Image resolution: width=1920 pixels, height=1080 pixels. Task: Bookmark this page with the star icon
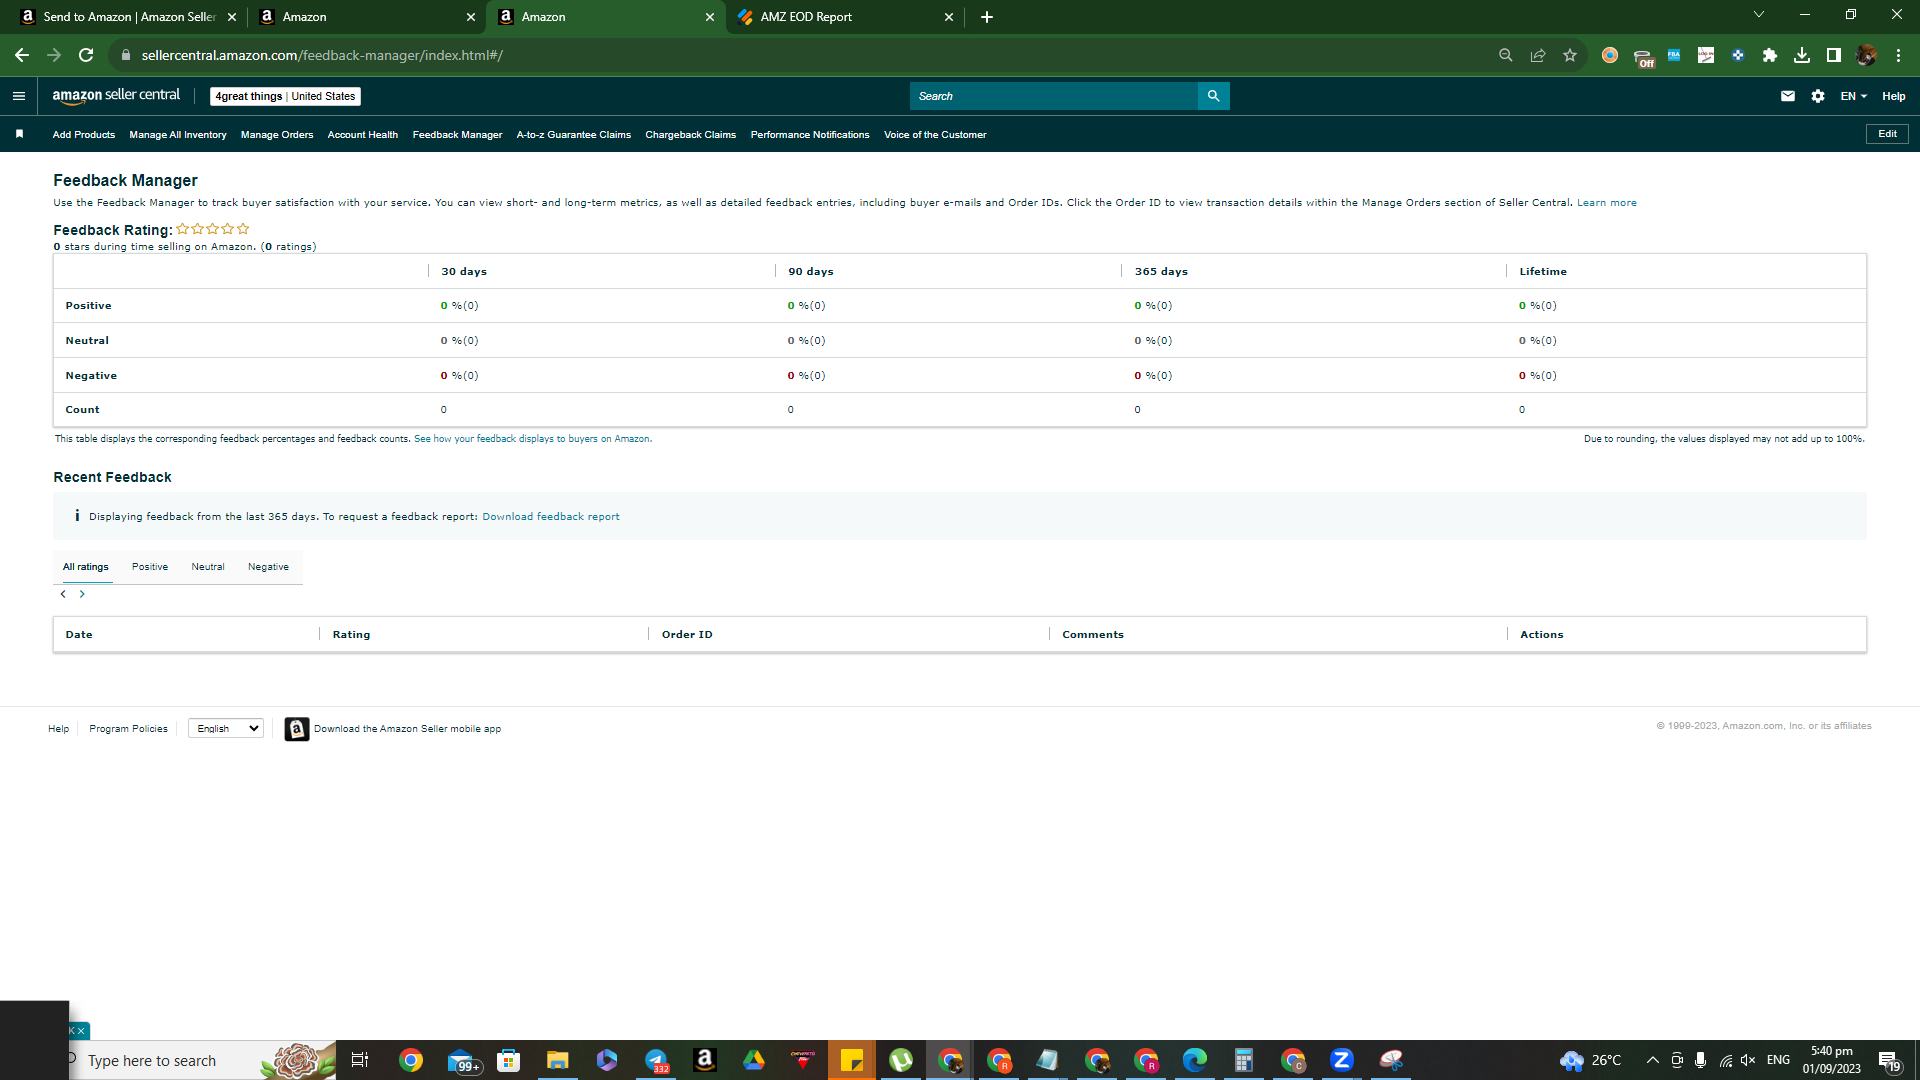click(x=1570, y=55)
